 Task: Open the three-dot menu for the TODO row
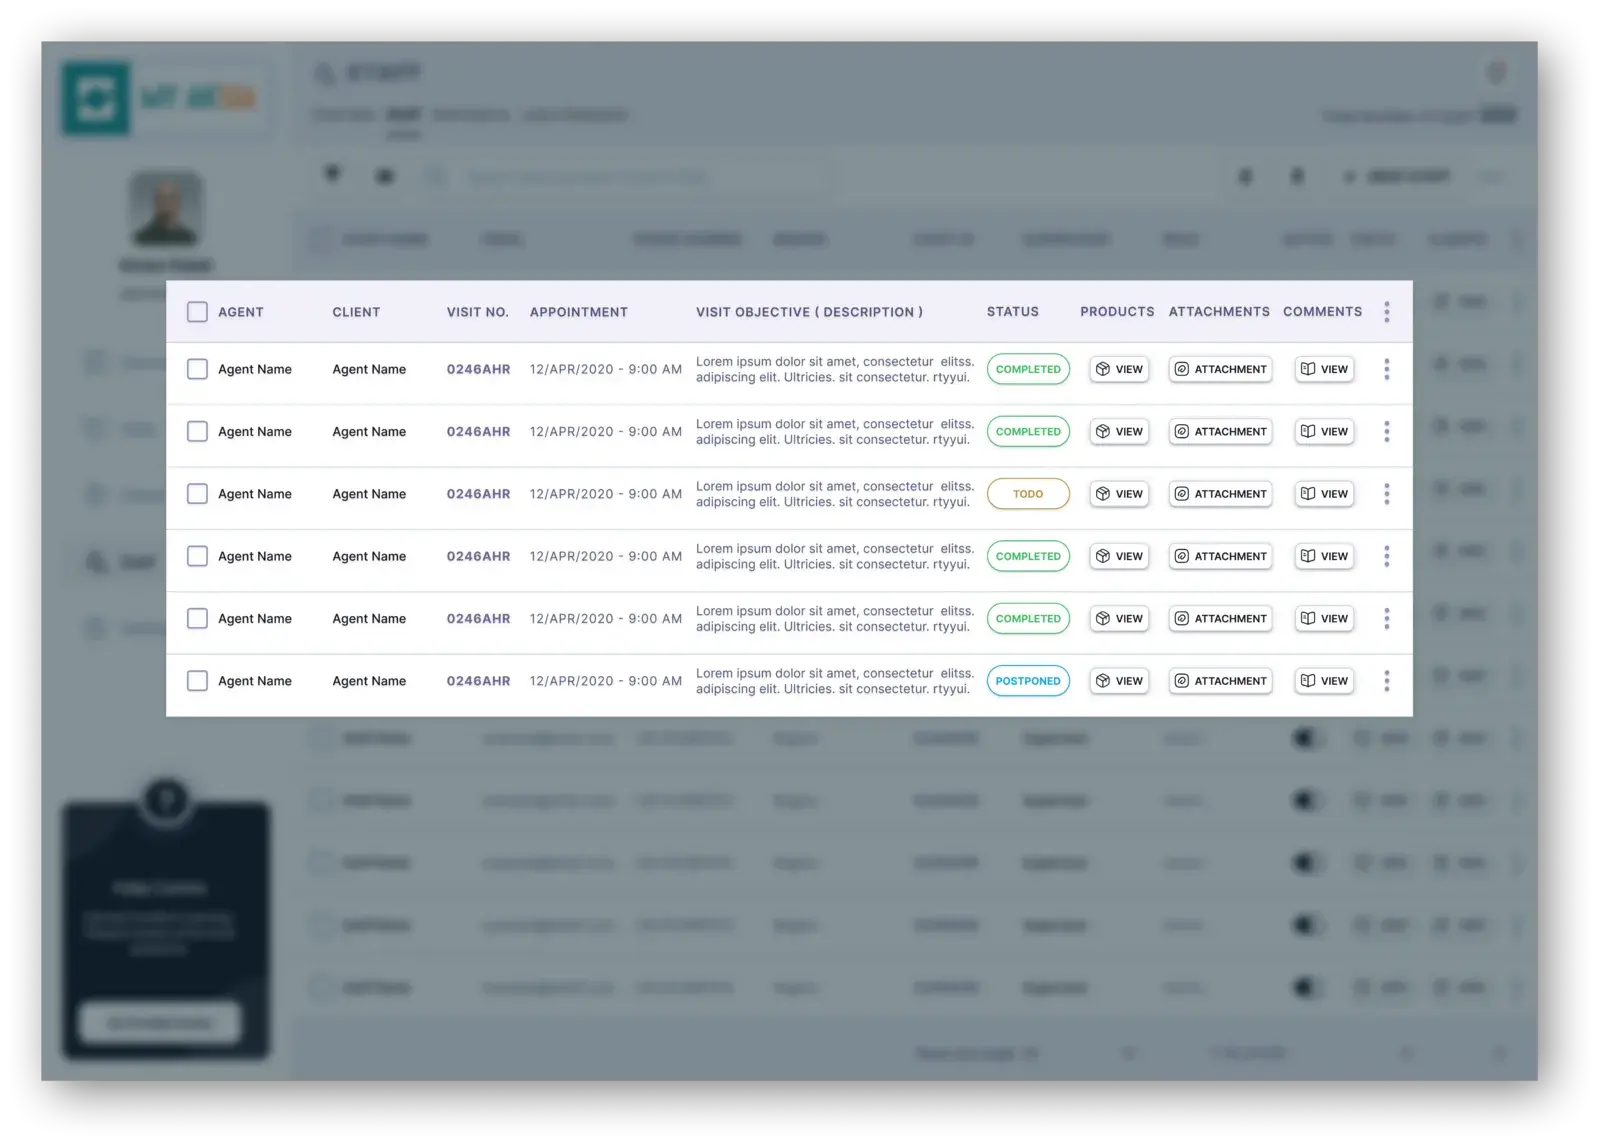tap(1386, 494)
